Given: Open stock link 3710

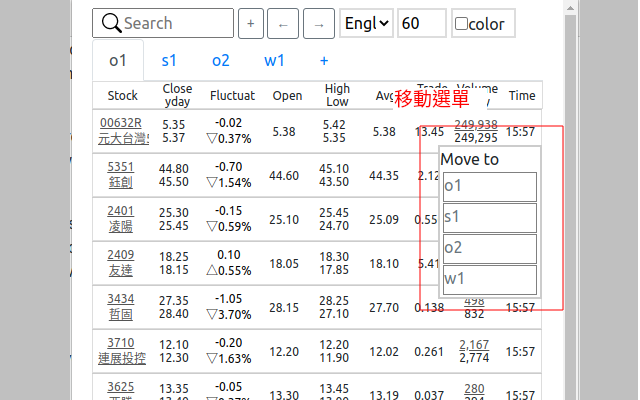Looking at the screenshot, I should (x=121, y=343).
